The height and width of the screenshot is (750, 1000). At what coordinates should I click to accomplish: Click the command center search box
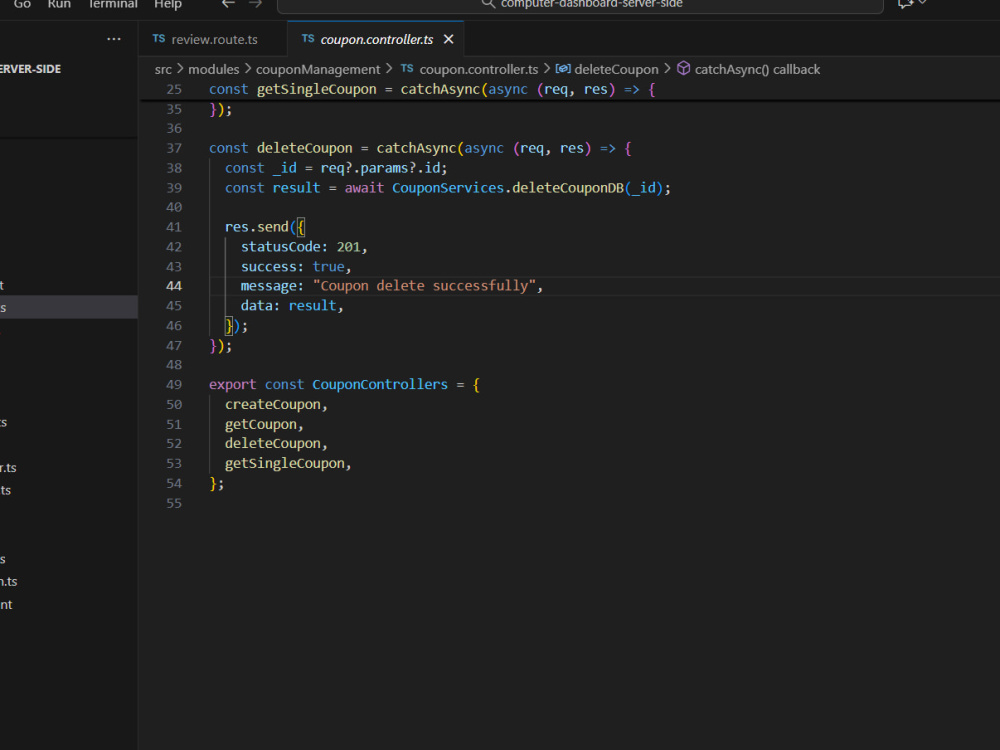click(580, 5)
